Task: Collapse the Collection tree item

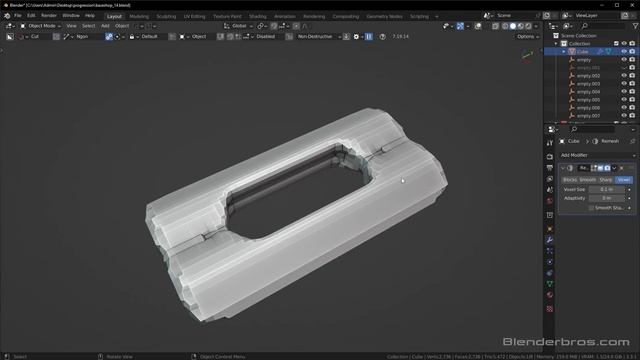Action: [556, 44]
